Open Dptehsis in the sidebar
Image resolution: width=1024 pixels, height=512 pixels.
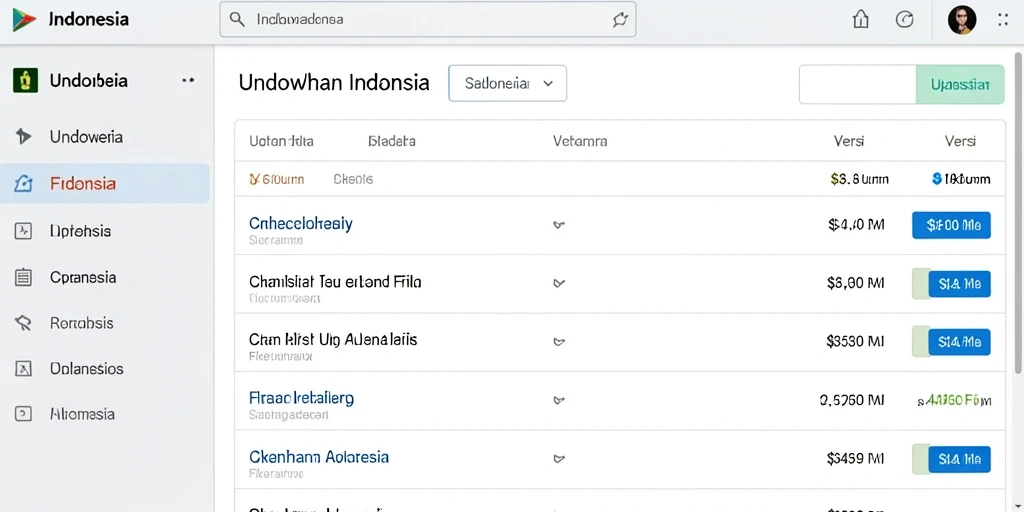(x=104, y=231)
